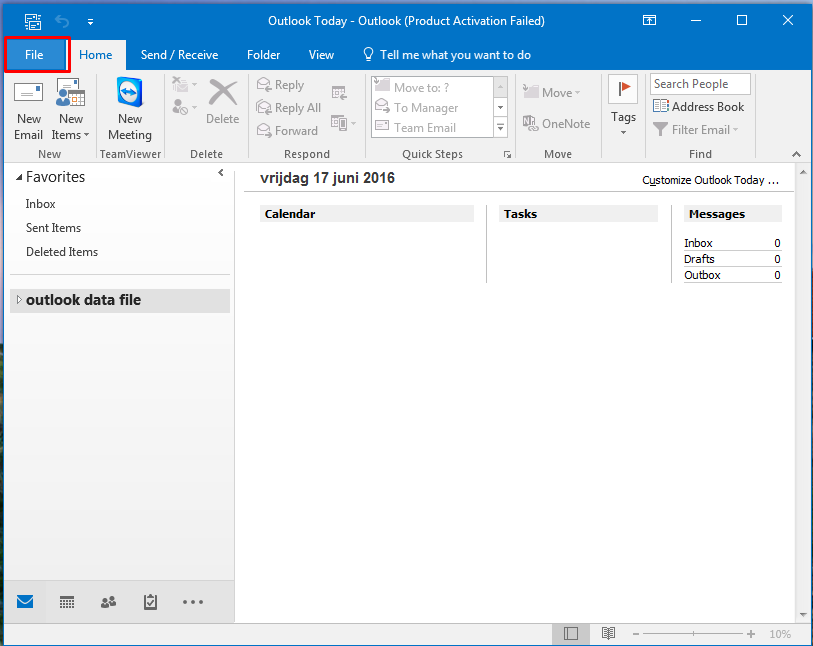
Task: Open the New Items menu
Action: pyautogui.click(x=70, y=111)
